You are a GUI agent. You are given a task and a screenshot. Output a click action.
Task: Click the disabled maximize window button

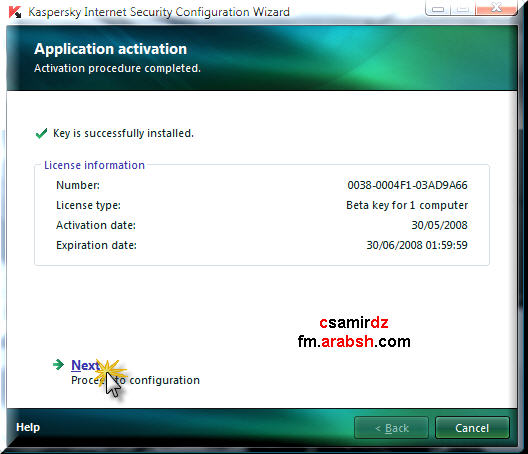(x=463, y=8)
